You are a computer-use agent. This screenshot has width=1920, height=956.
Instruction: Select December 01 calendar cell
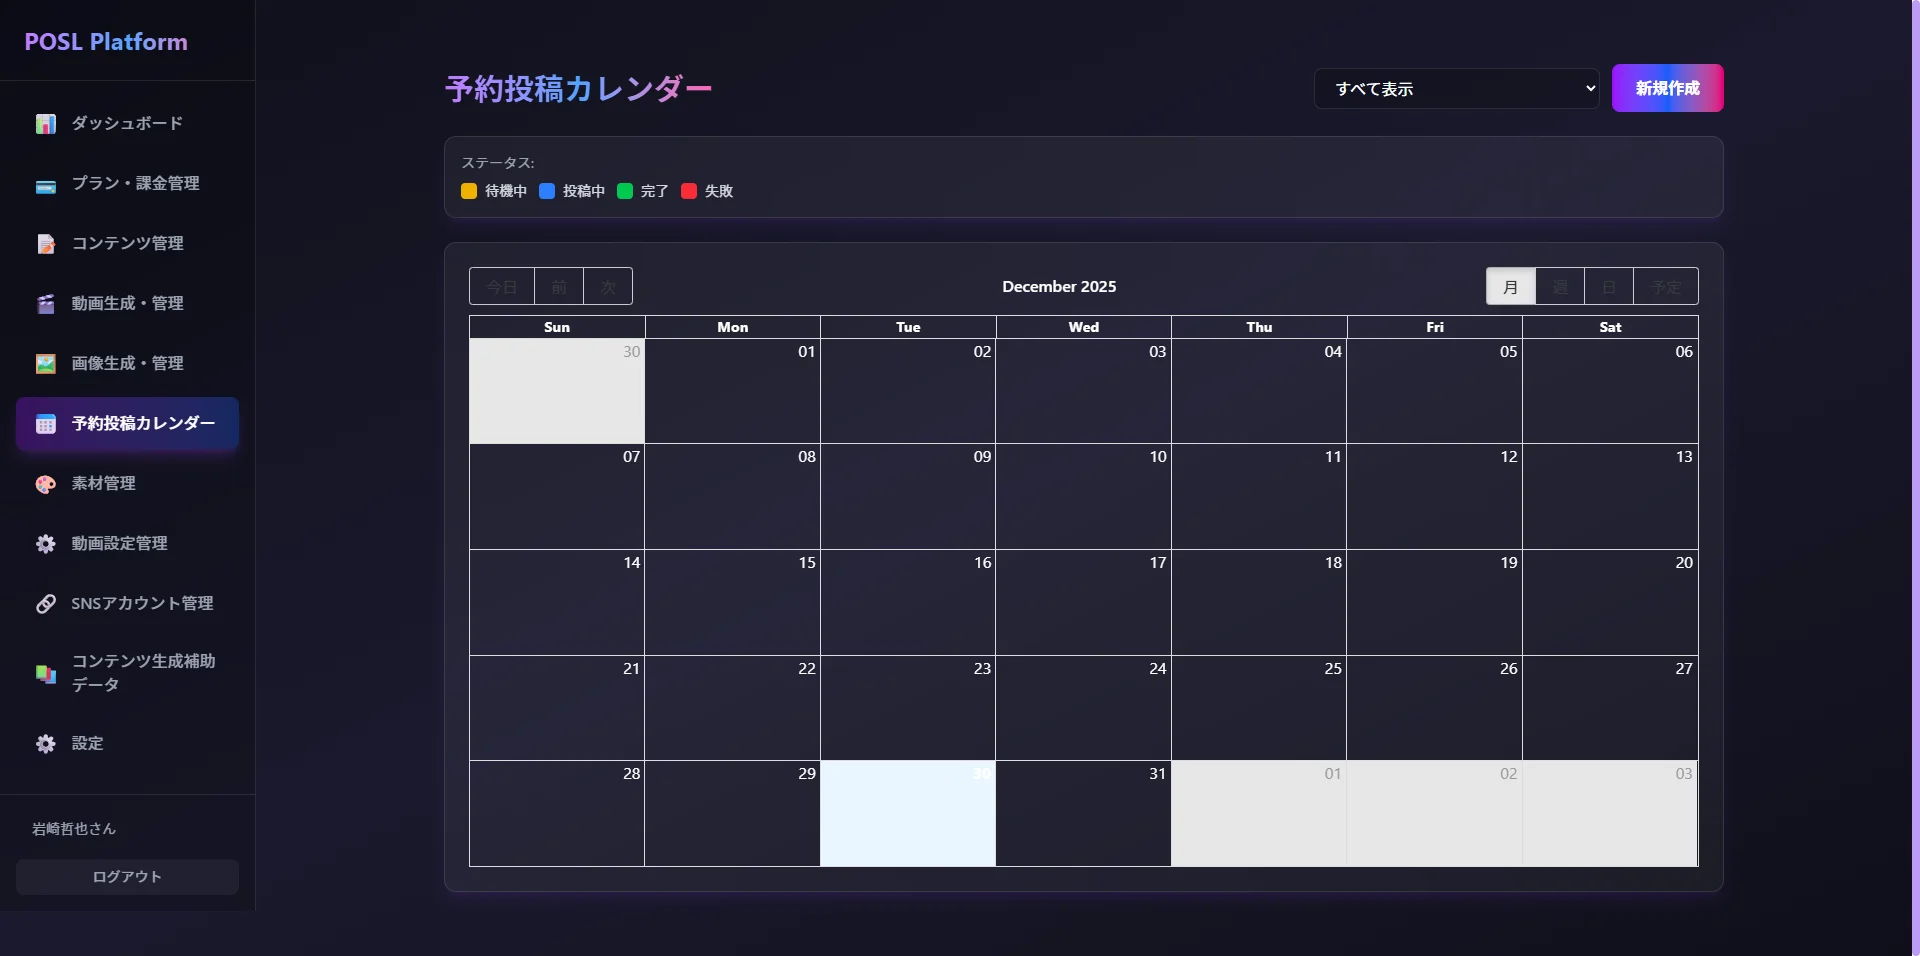[733, 391]
